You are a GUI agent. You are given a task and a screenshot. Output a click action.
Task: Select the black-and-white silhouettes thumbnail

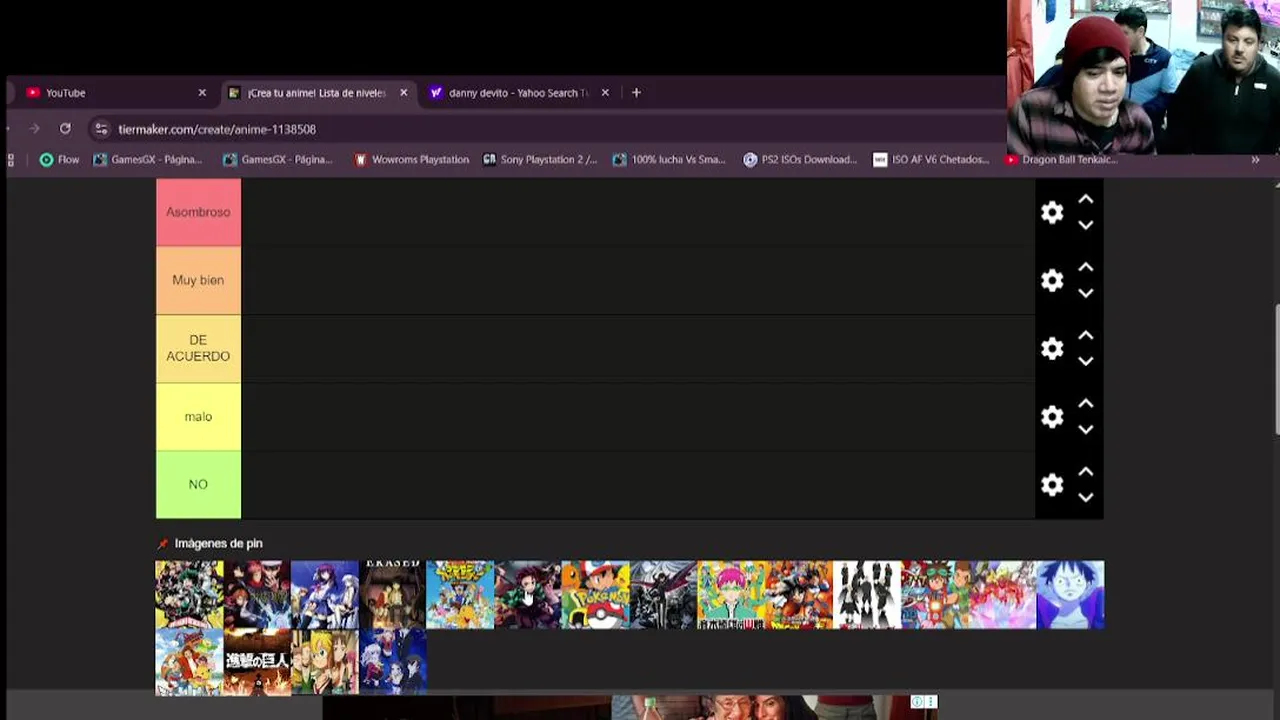867,594
